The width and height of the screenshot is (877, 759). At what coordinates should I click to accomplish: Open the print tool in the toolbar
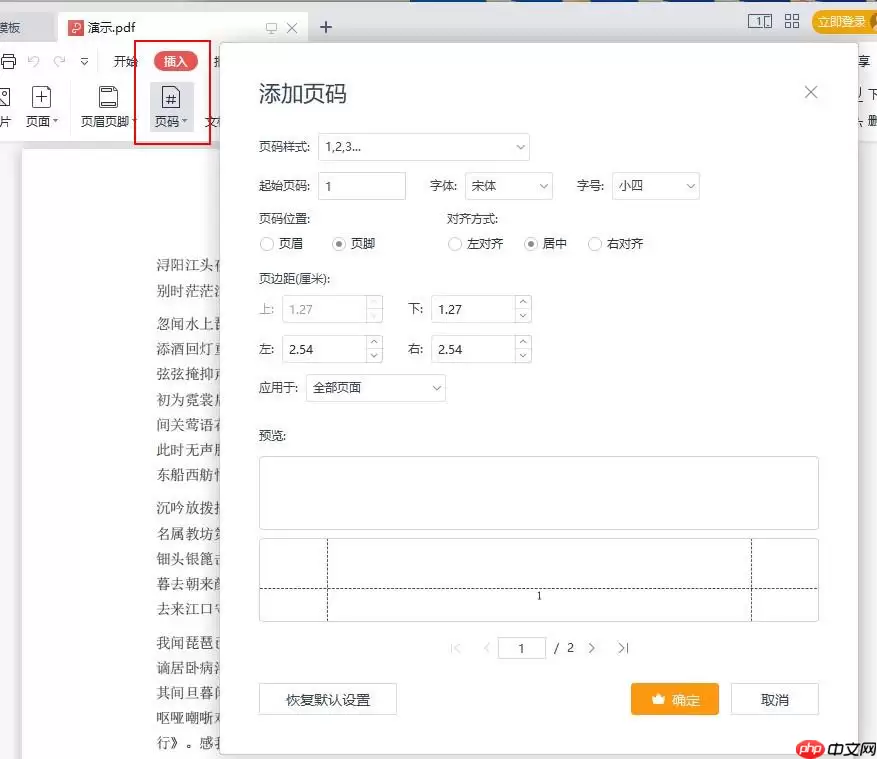(9, 62)
